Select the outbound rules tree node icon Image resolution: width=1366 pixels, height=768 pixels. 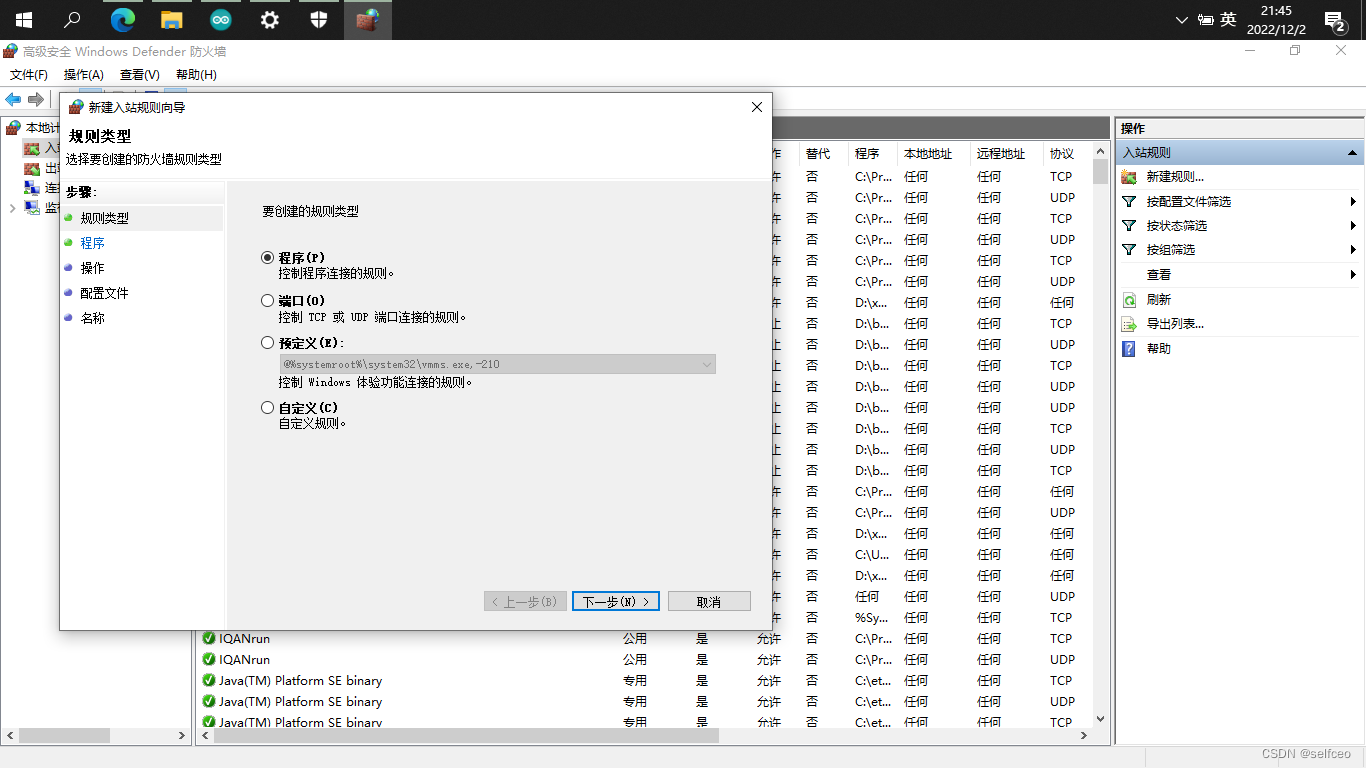click(32, 168)
